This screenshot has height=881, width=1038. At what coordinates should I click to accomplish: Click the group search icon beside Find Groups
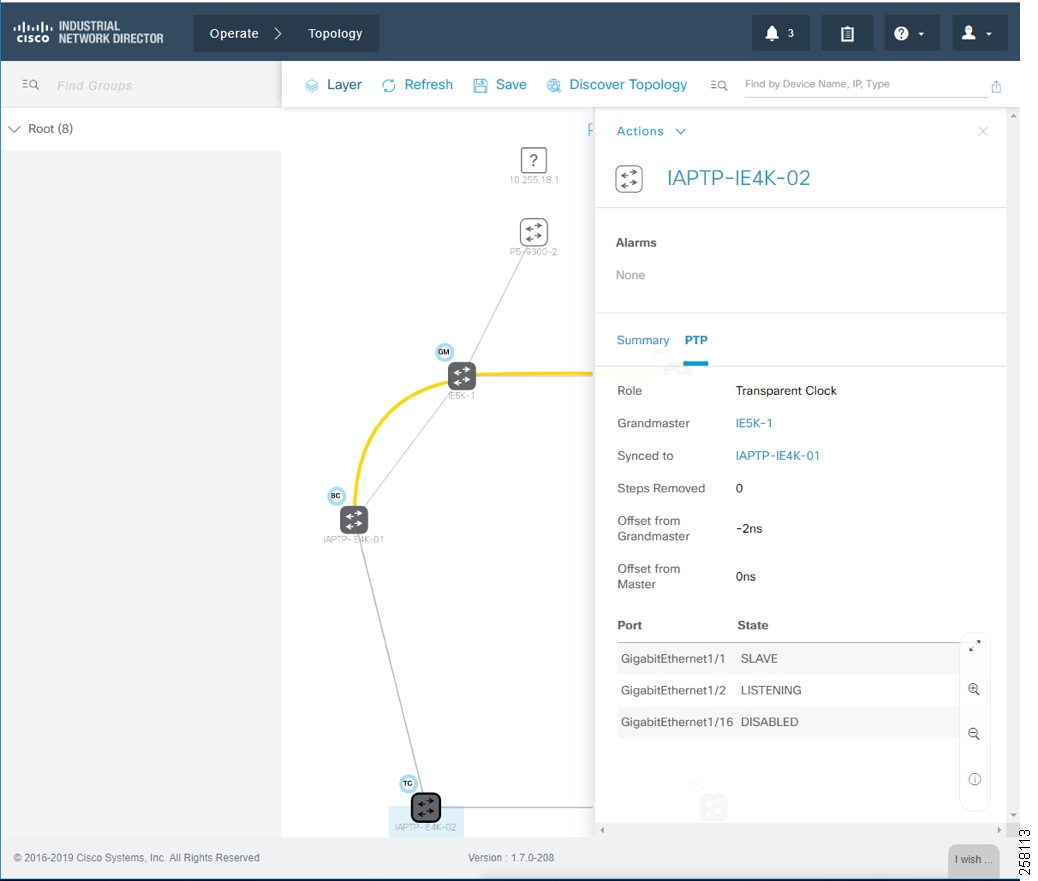pyautogui.click(x=30, y=85)
